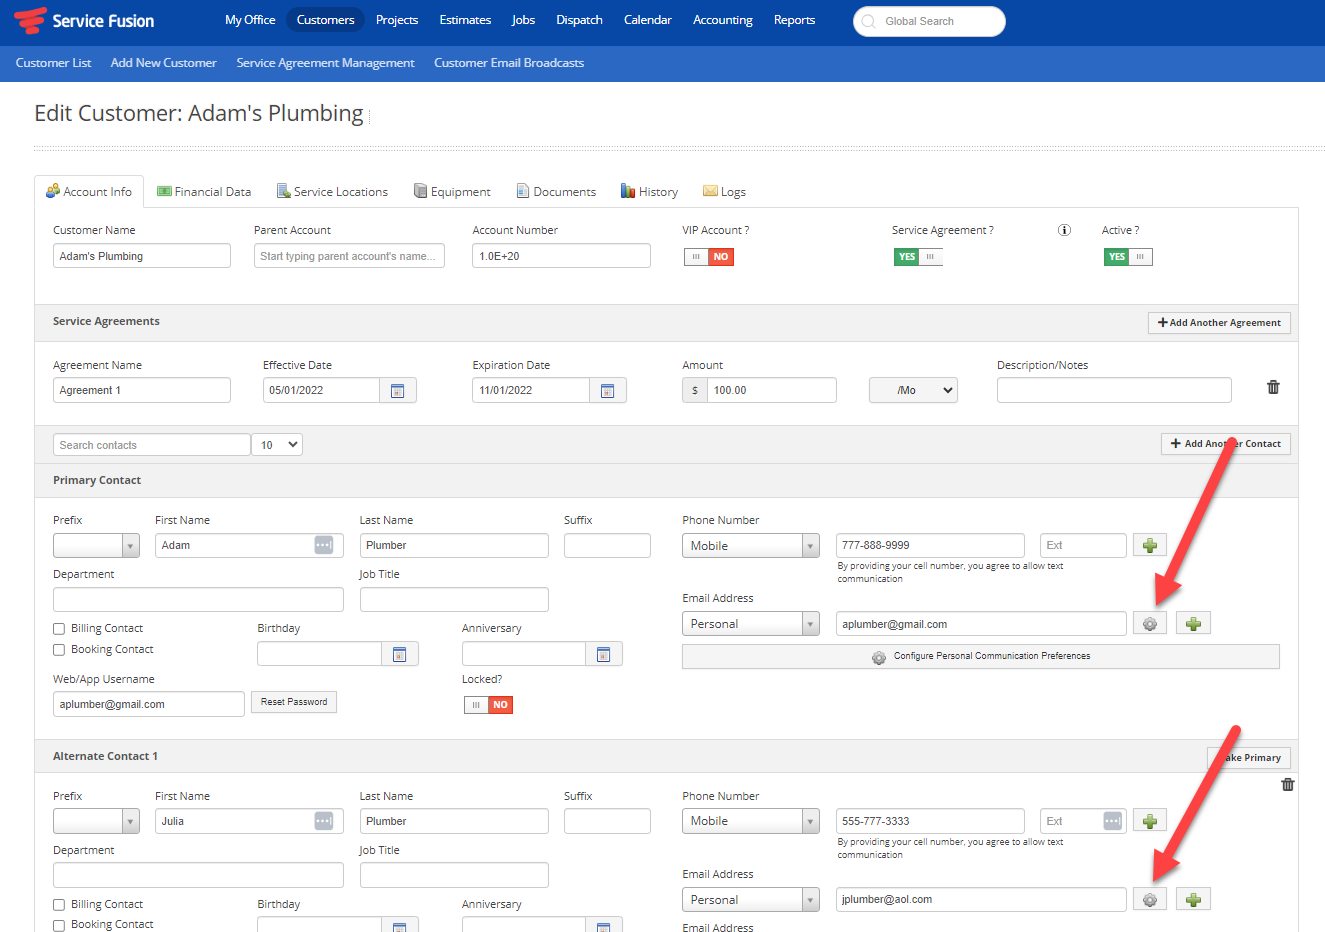Add another phone number for Julia
This screenshot has height=932, width=1325.
[1150, 821]
